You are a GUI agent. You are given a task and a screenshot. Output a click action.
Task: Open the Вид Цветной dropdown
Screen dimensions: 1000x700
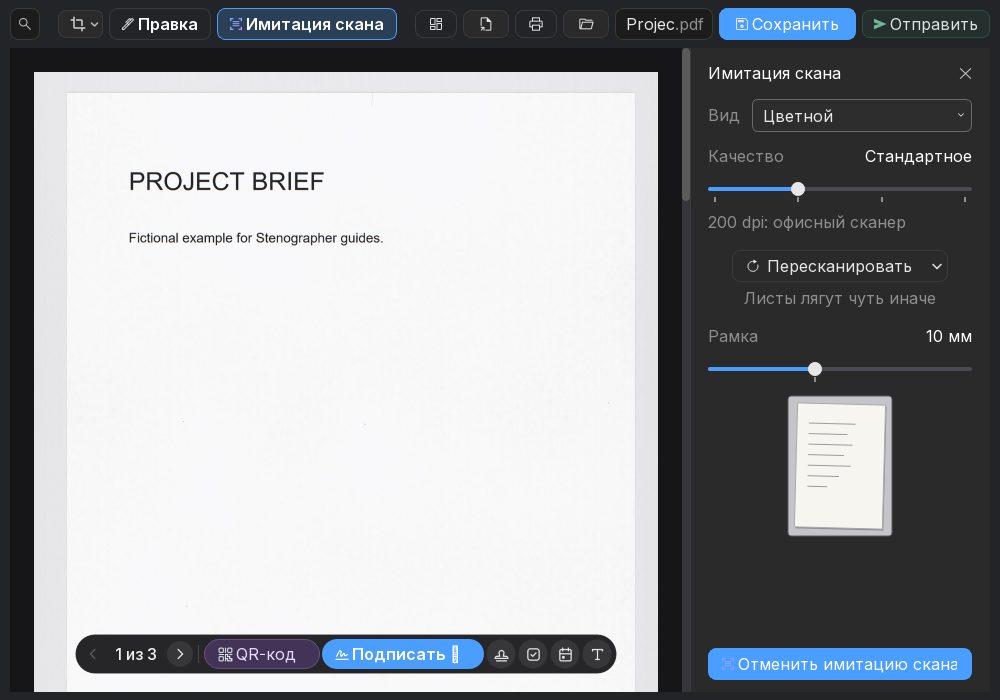point(862,116)
